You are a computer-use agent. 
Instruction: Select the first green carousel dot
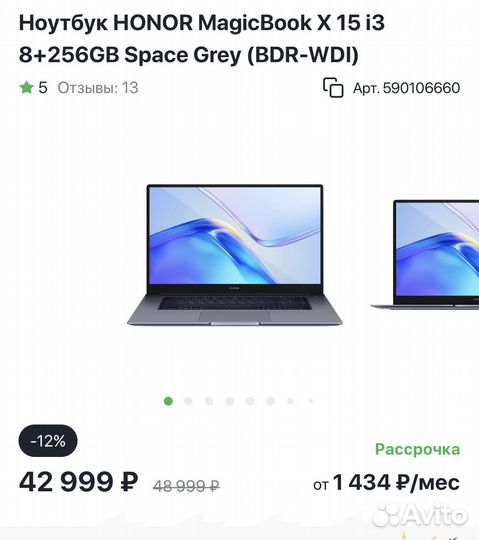(168, 401)
